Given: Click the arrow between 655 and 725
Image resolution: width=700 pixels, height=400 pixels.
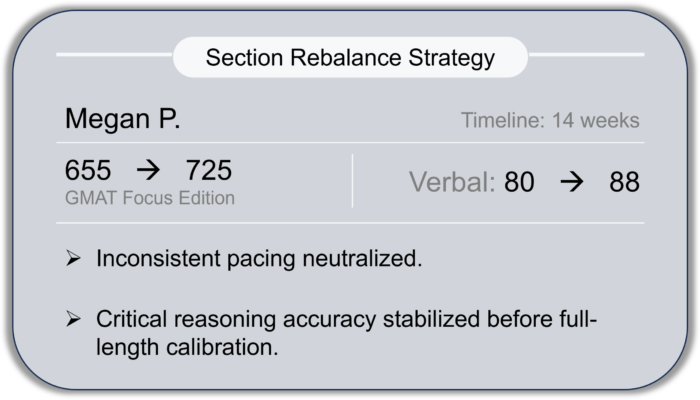Looking at the screenshot, I should [x=149, y=172].
